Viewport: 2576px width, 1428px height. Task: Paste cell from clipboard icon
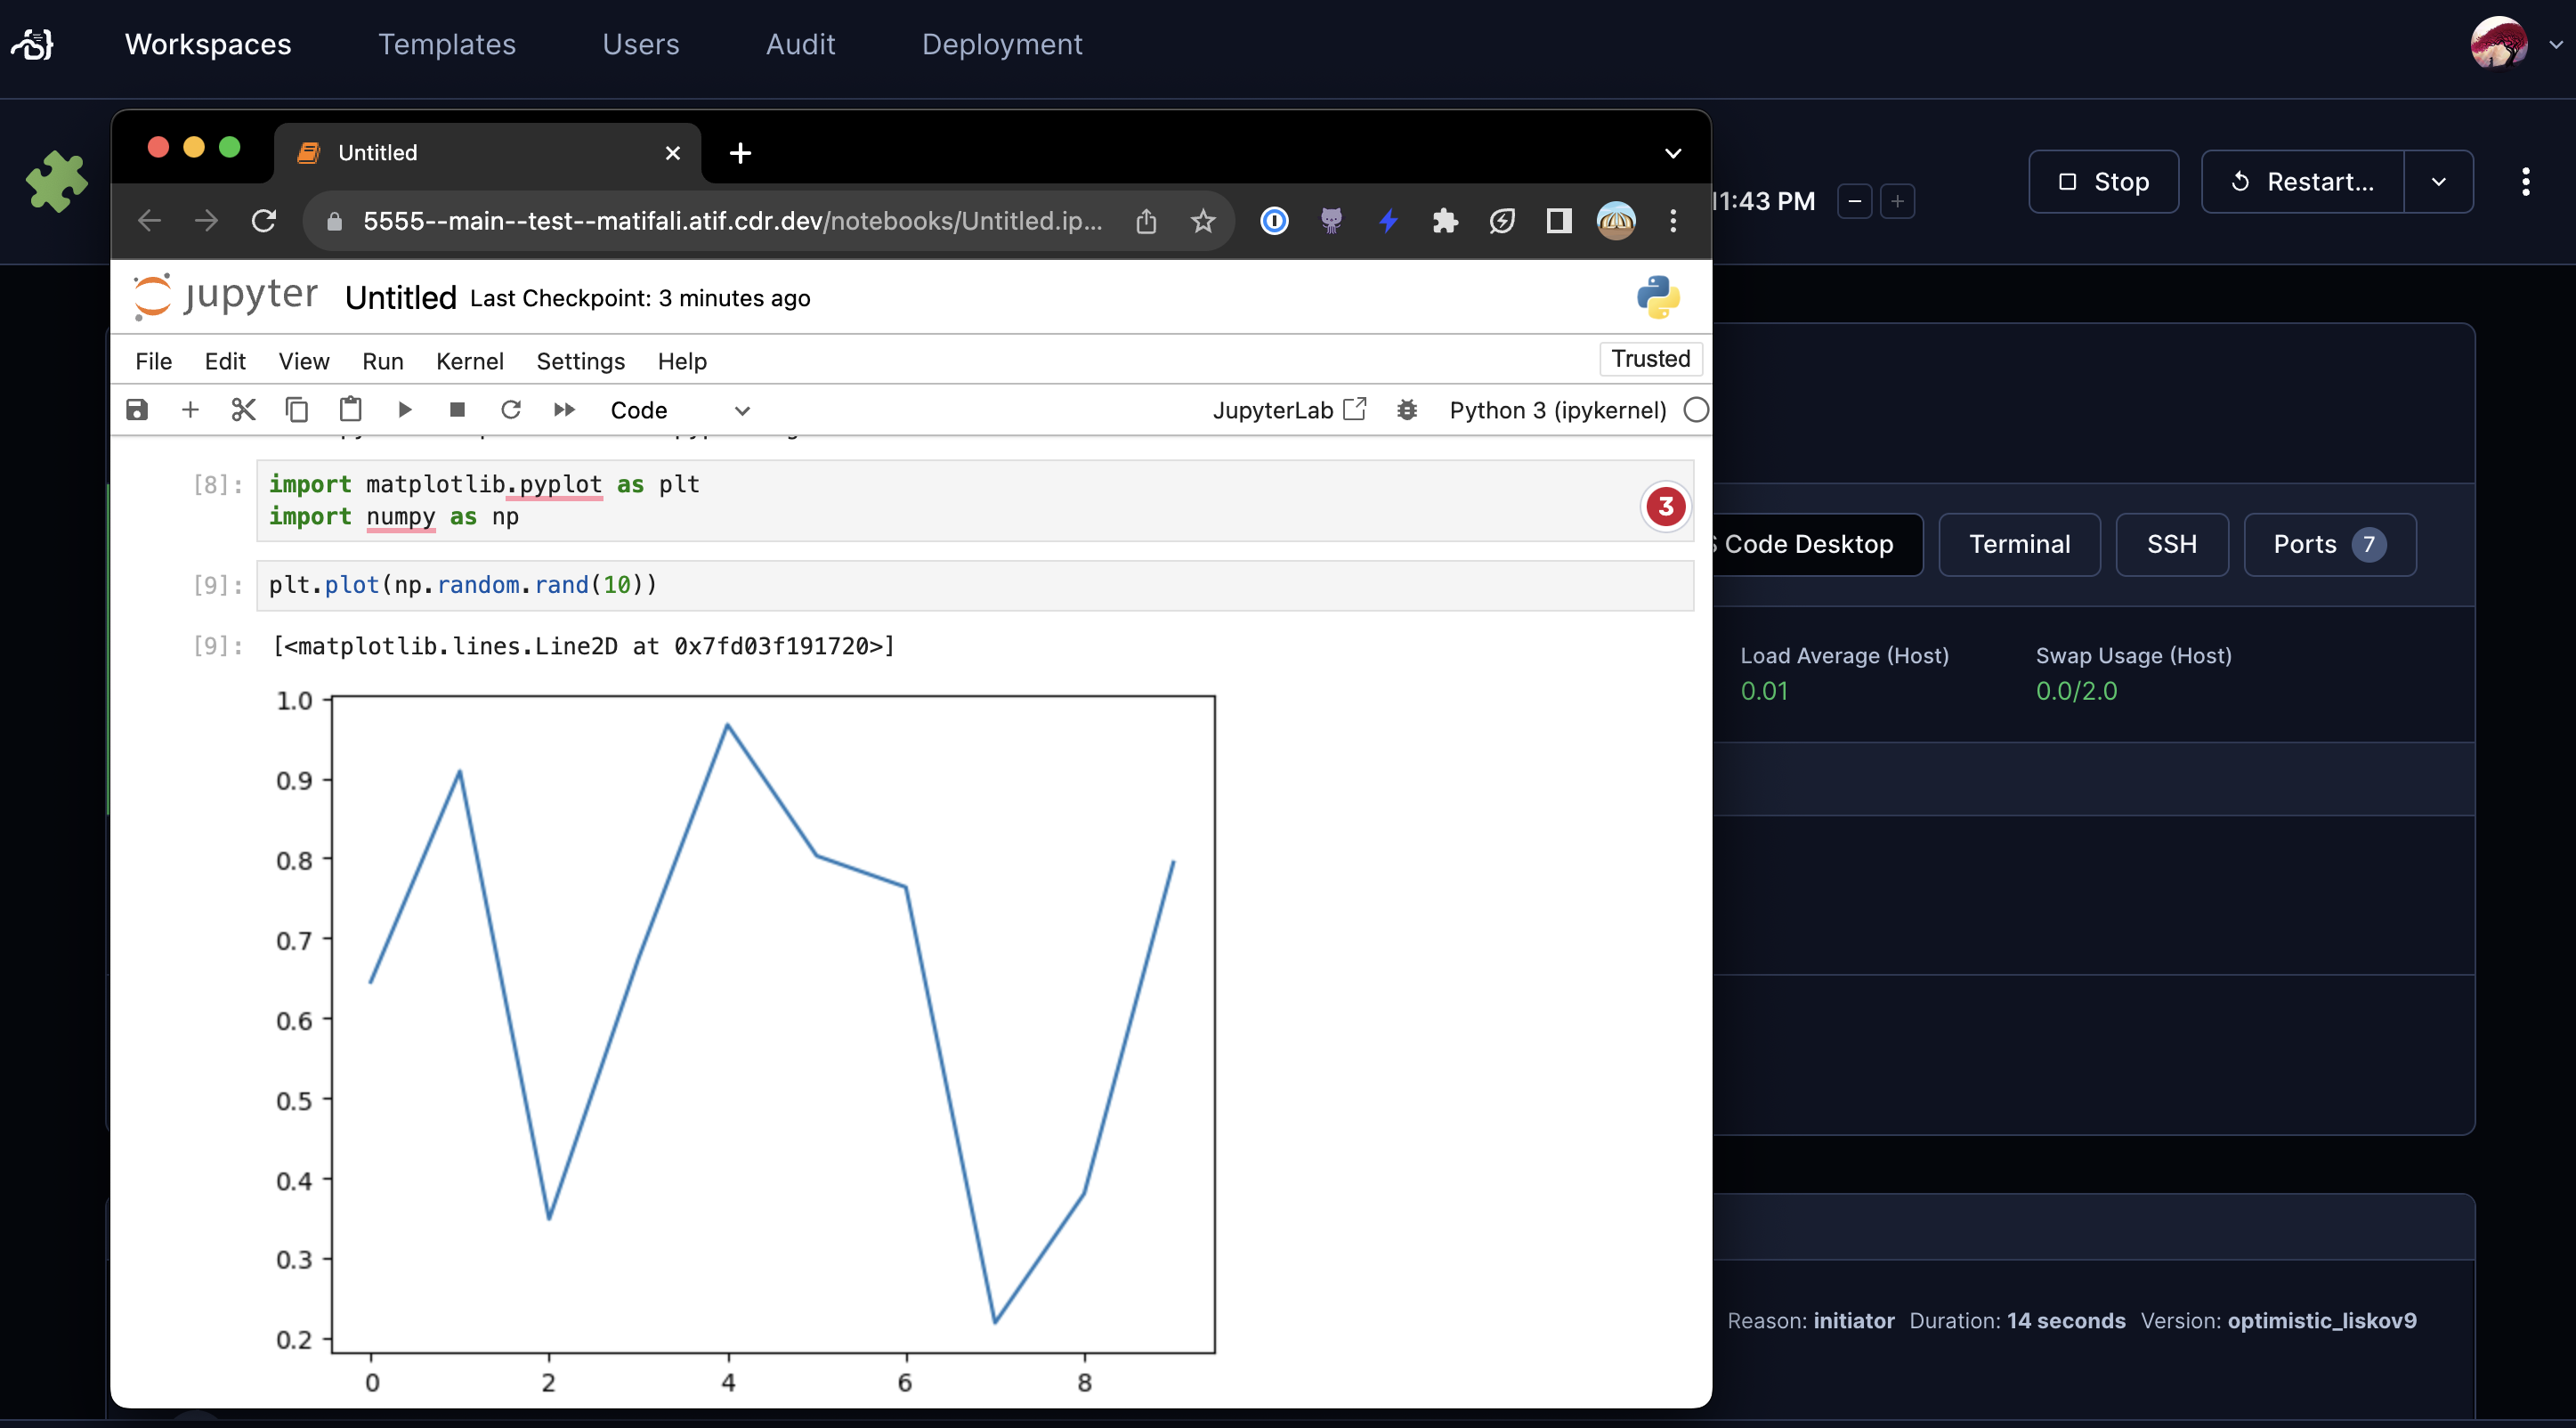[350, 410]
